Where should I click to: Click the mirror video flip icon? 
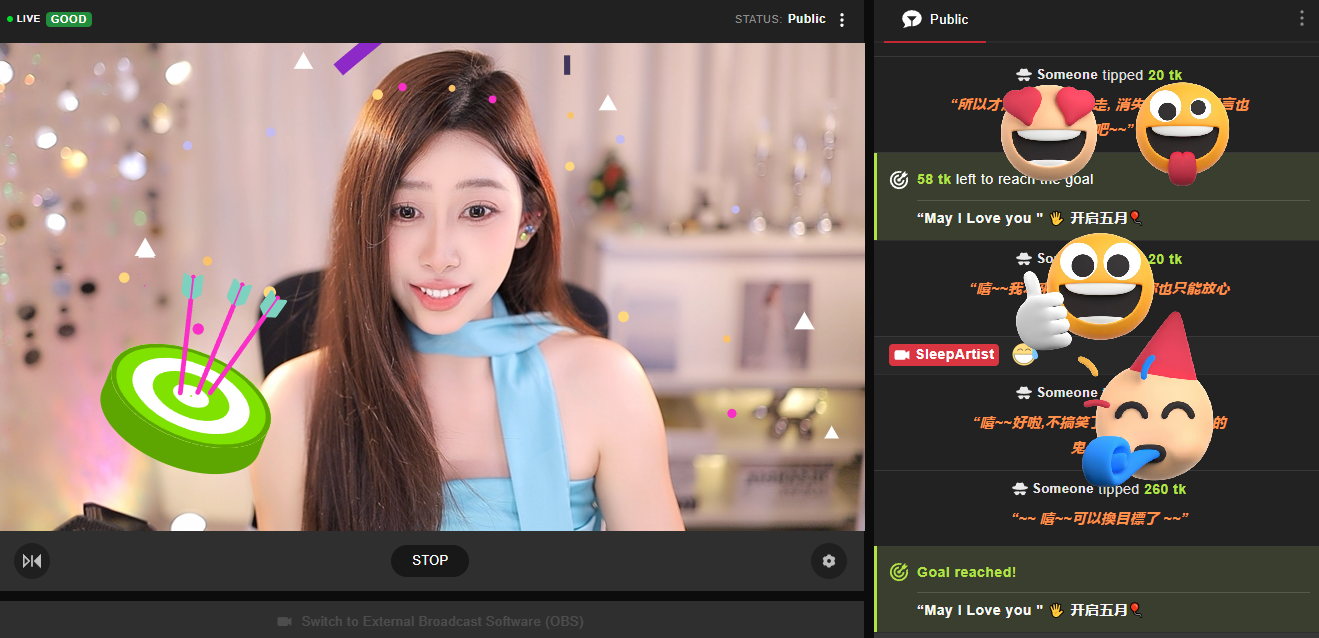click(32, 561)
